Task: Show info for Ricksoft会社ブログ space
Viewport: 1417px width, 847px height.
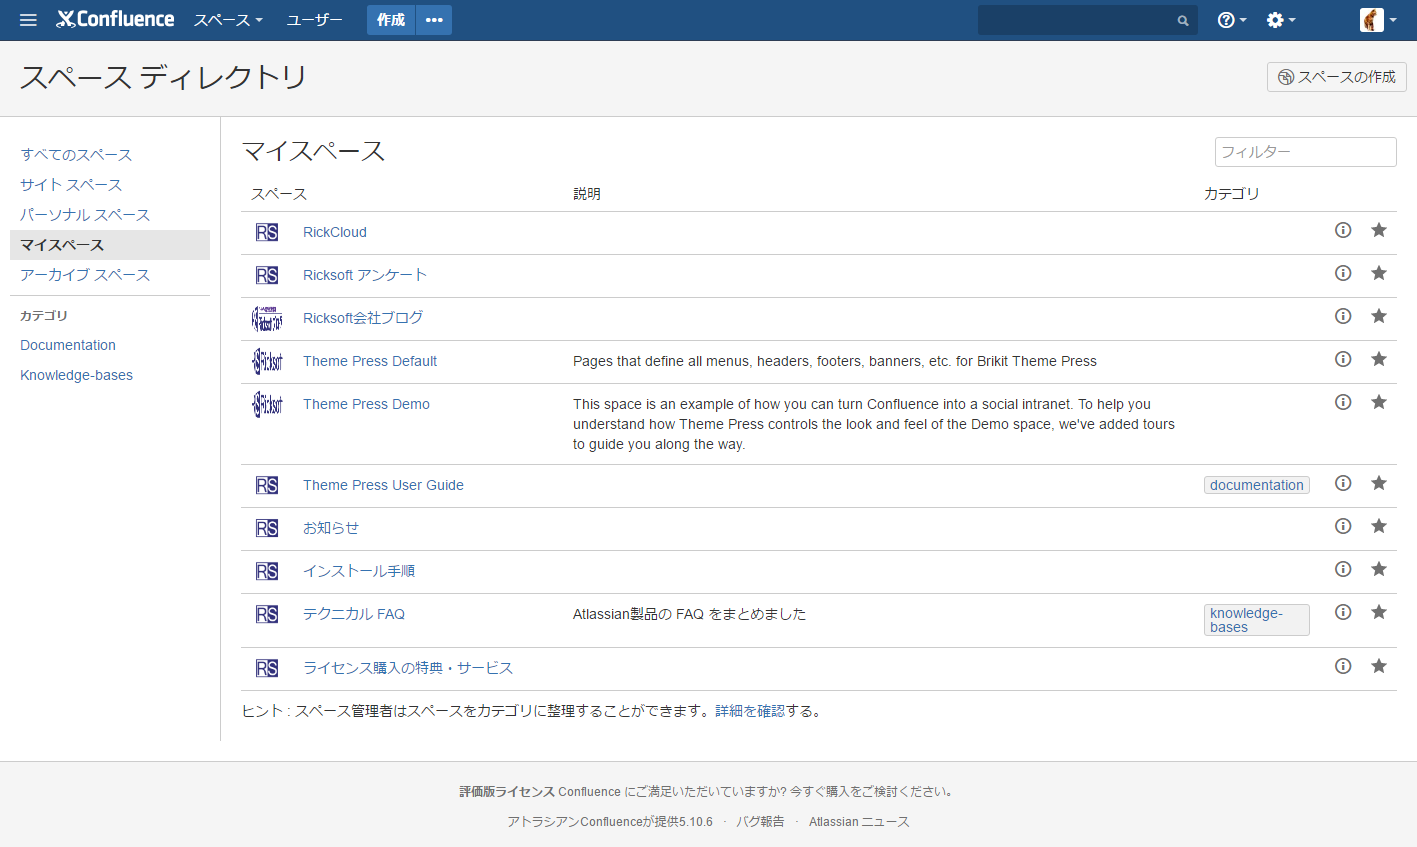Action: tap(1343, 316)
